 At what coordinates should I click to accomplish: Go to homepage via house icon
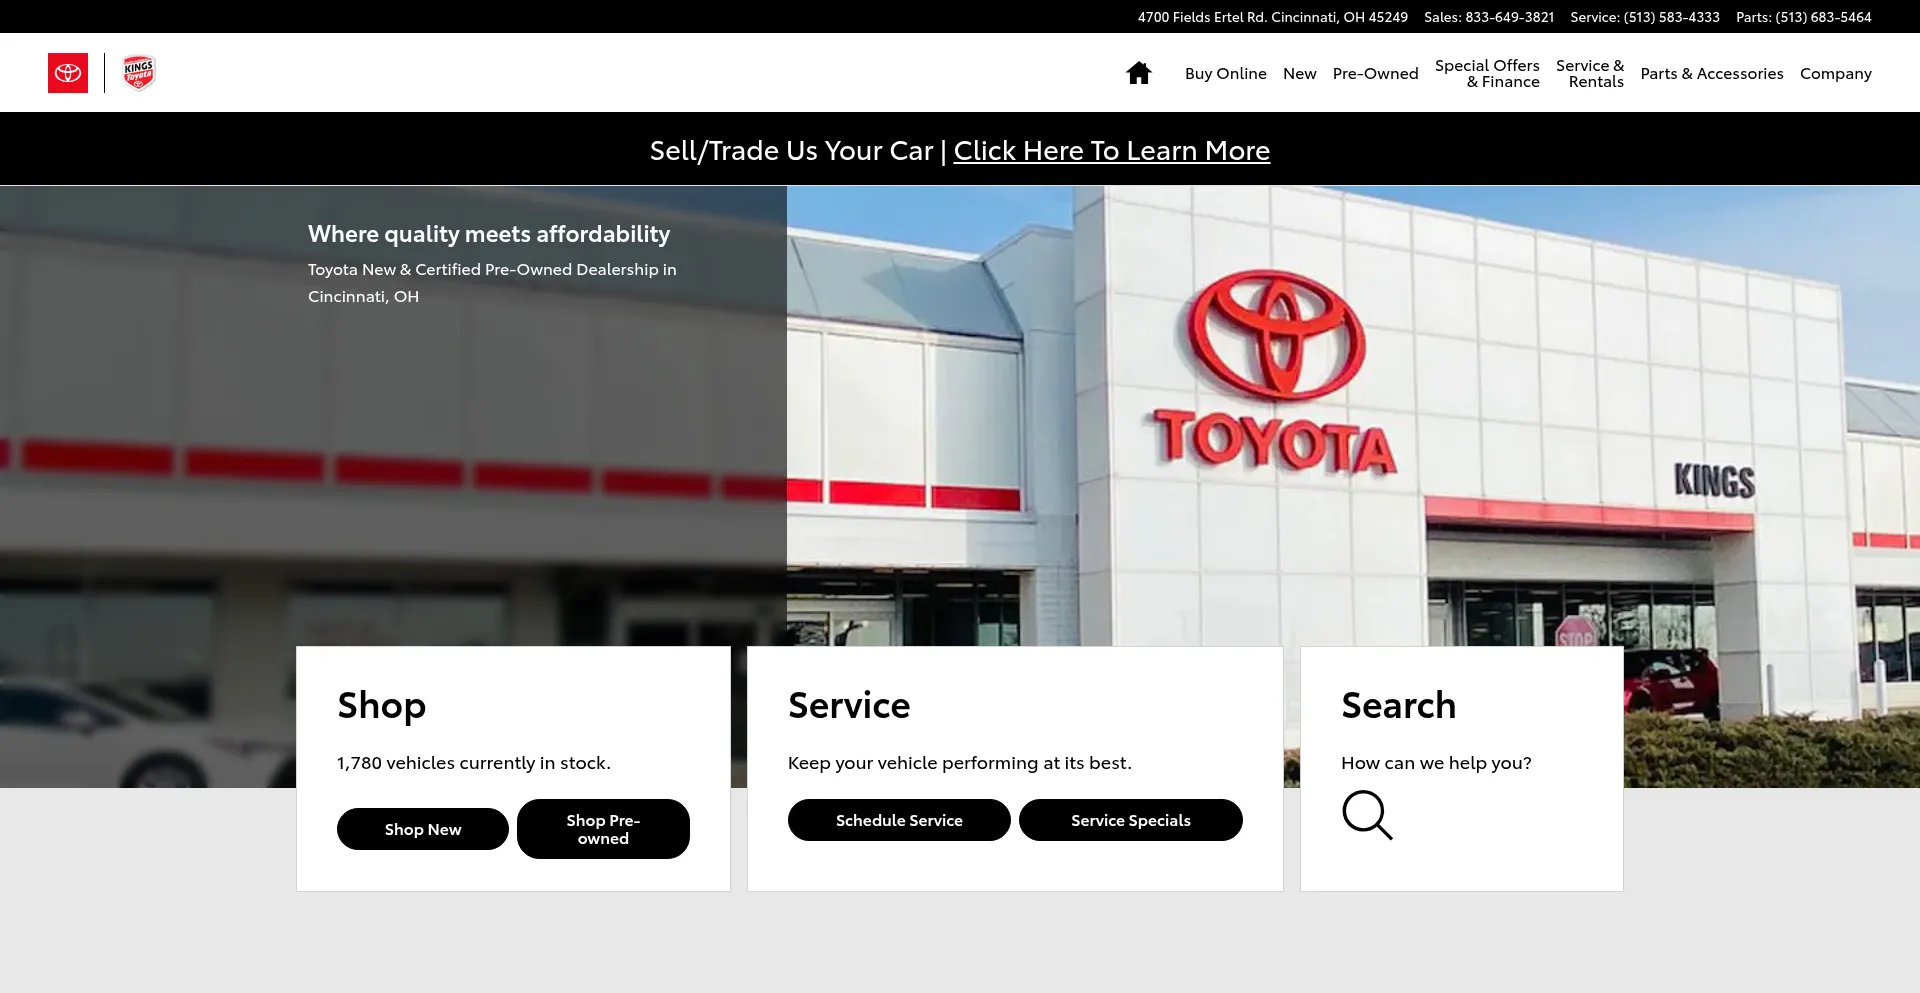point(1139,73)
